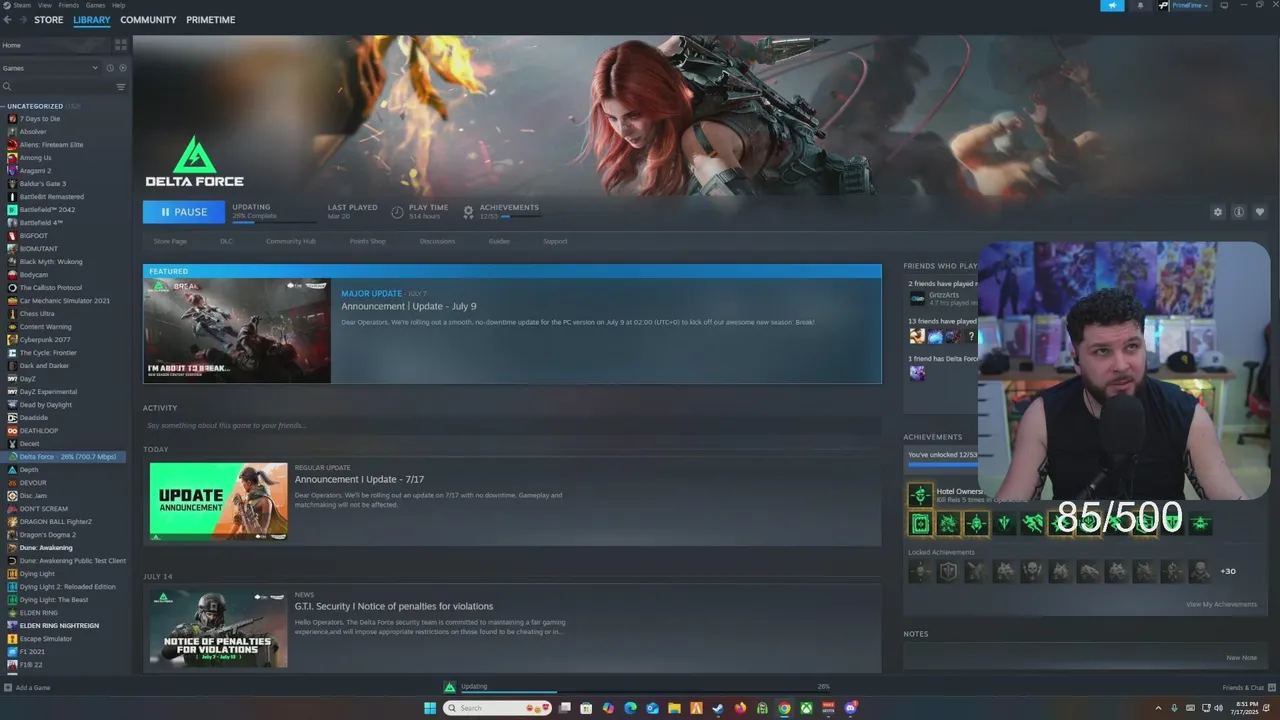The height and width of the screenshot is (720, 1280).
Task: Add Delta Force to favorites heart icon
Action: pyautogui.click(x=1259, y=212)
